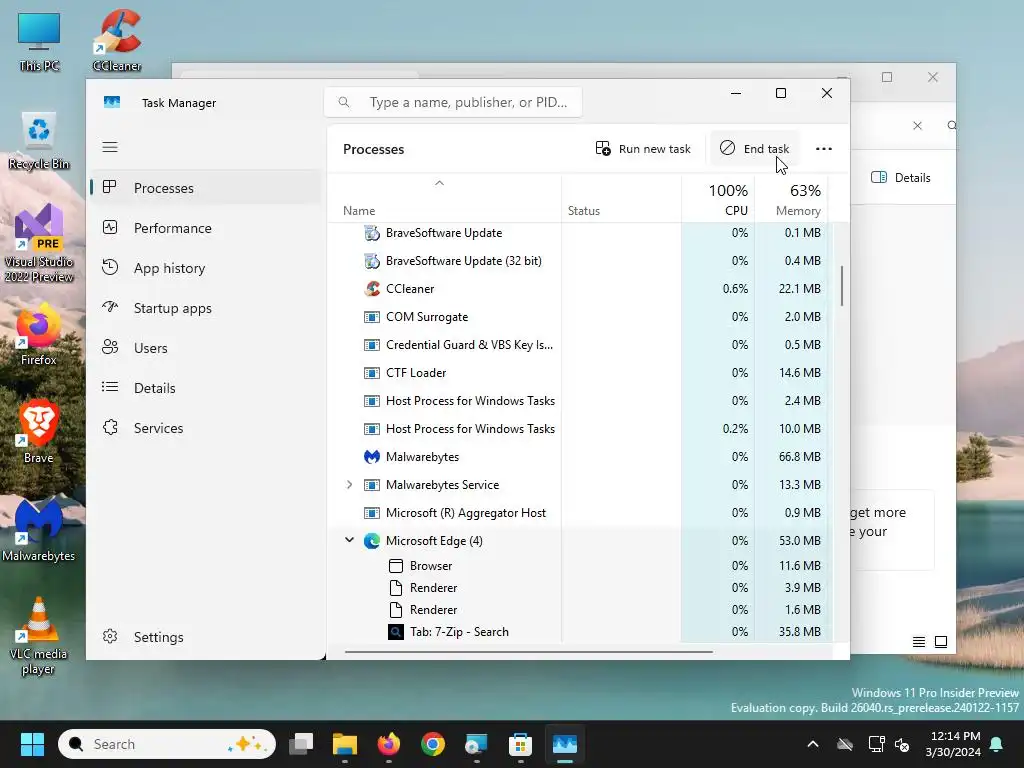Select the COM Surrogate process icon
The height and width of the screenshot is (768, 1024).
[372, 317]
